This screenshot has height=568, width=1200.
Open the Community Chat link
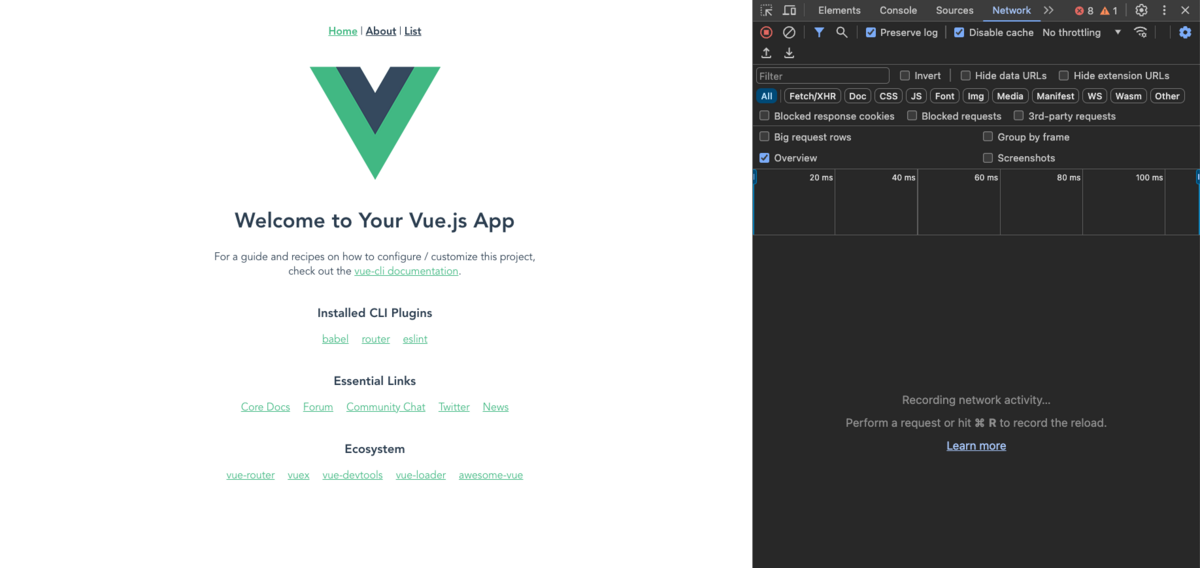click(386, 407)
